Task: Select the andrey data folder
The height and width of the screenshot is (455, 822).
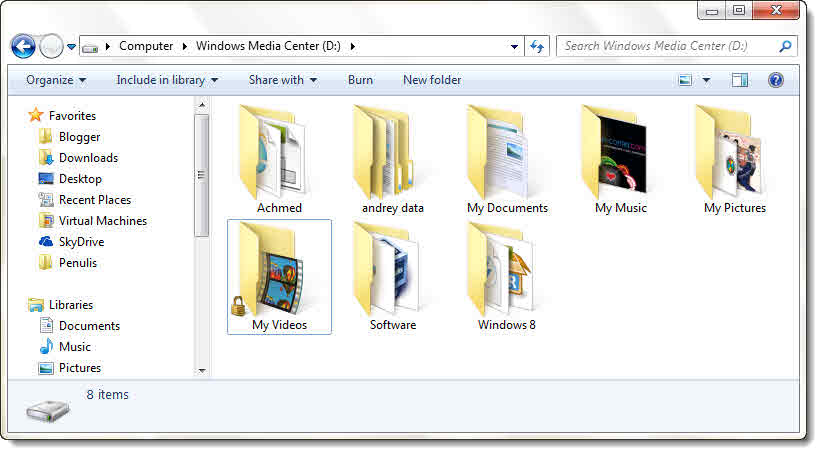Action: click(393, 160)
